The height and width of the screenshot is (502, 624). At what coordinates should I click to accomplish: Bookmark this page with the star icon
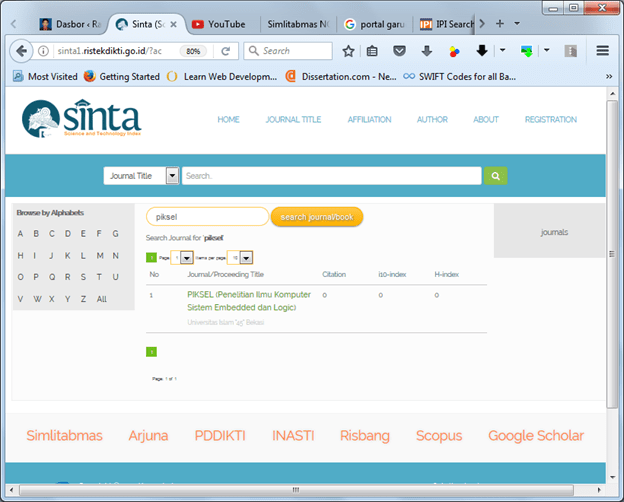pyautogui.click(x=348, y=51)
